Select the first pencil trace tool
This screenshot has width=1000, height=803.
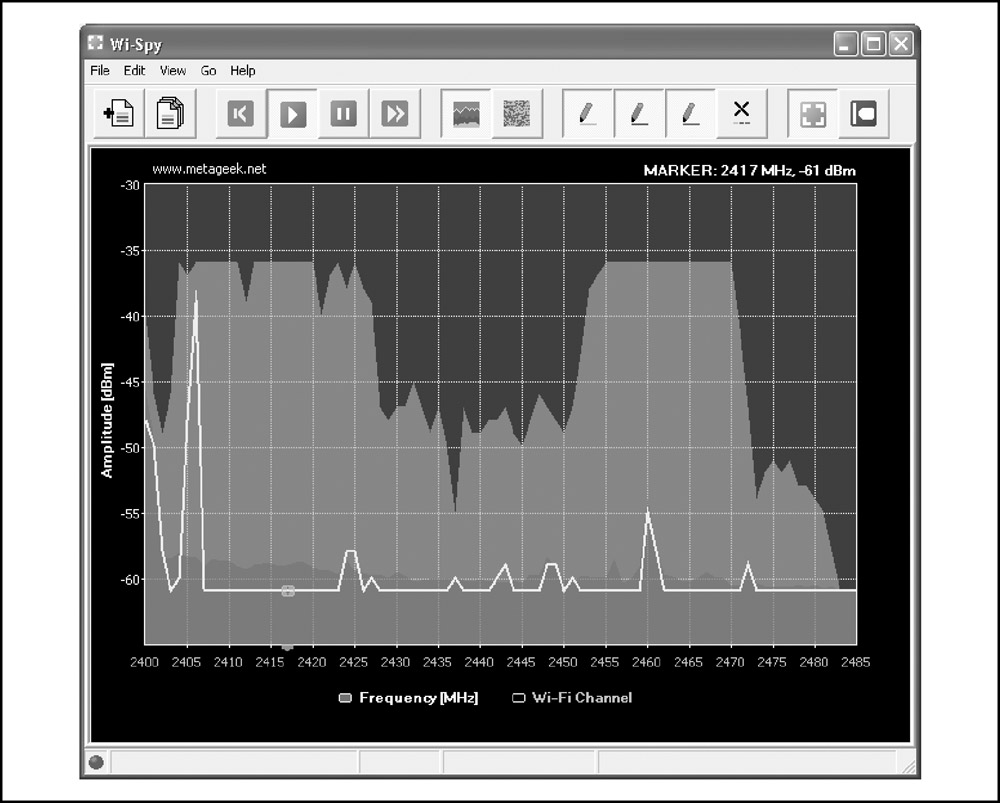588,114
